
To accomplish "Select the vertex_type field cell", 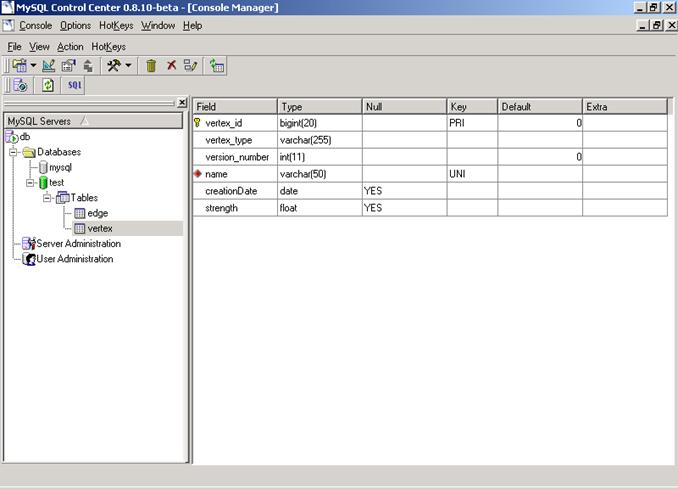I will pyautogui.click(x=235, y=140).
